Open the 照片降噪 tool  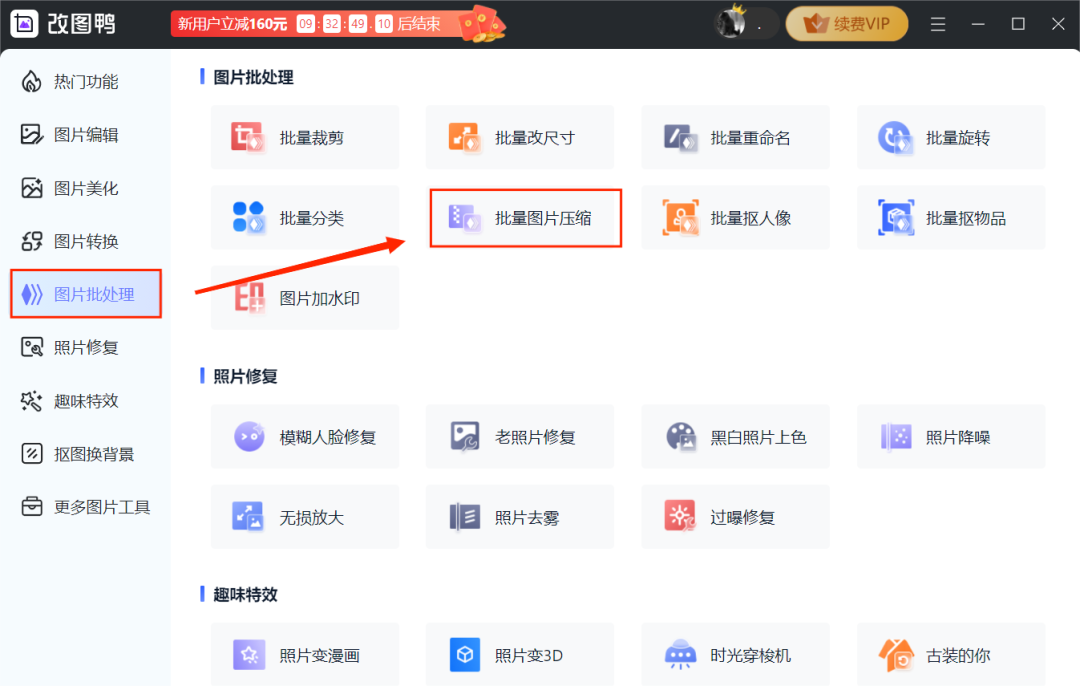point(950,436)
